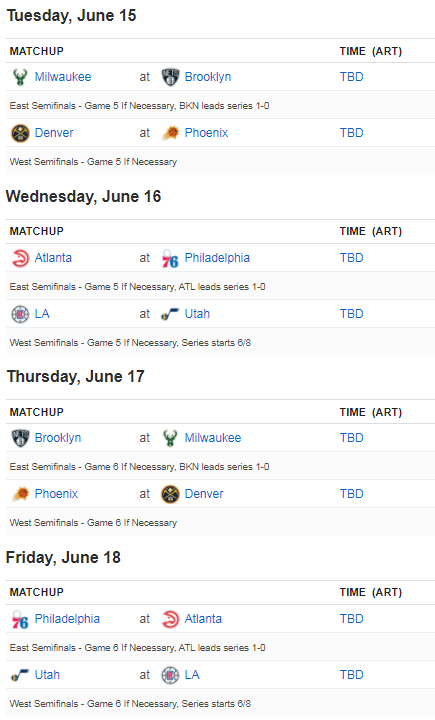This screenshot has height=720, width=435.
Task: Click the Milwaukee Bucks logo under Tuesday, June 15
Action: pyautogui.click(x=20, y=77)
